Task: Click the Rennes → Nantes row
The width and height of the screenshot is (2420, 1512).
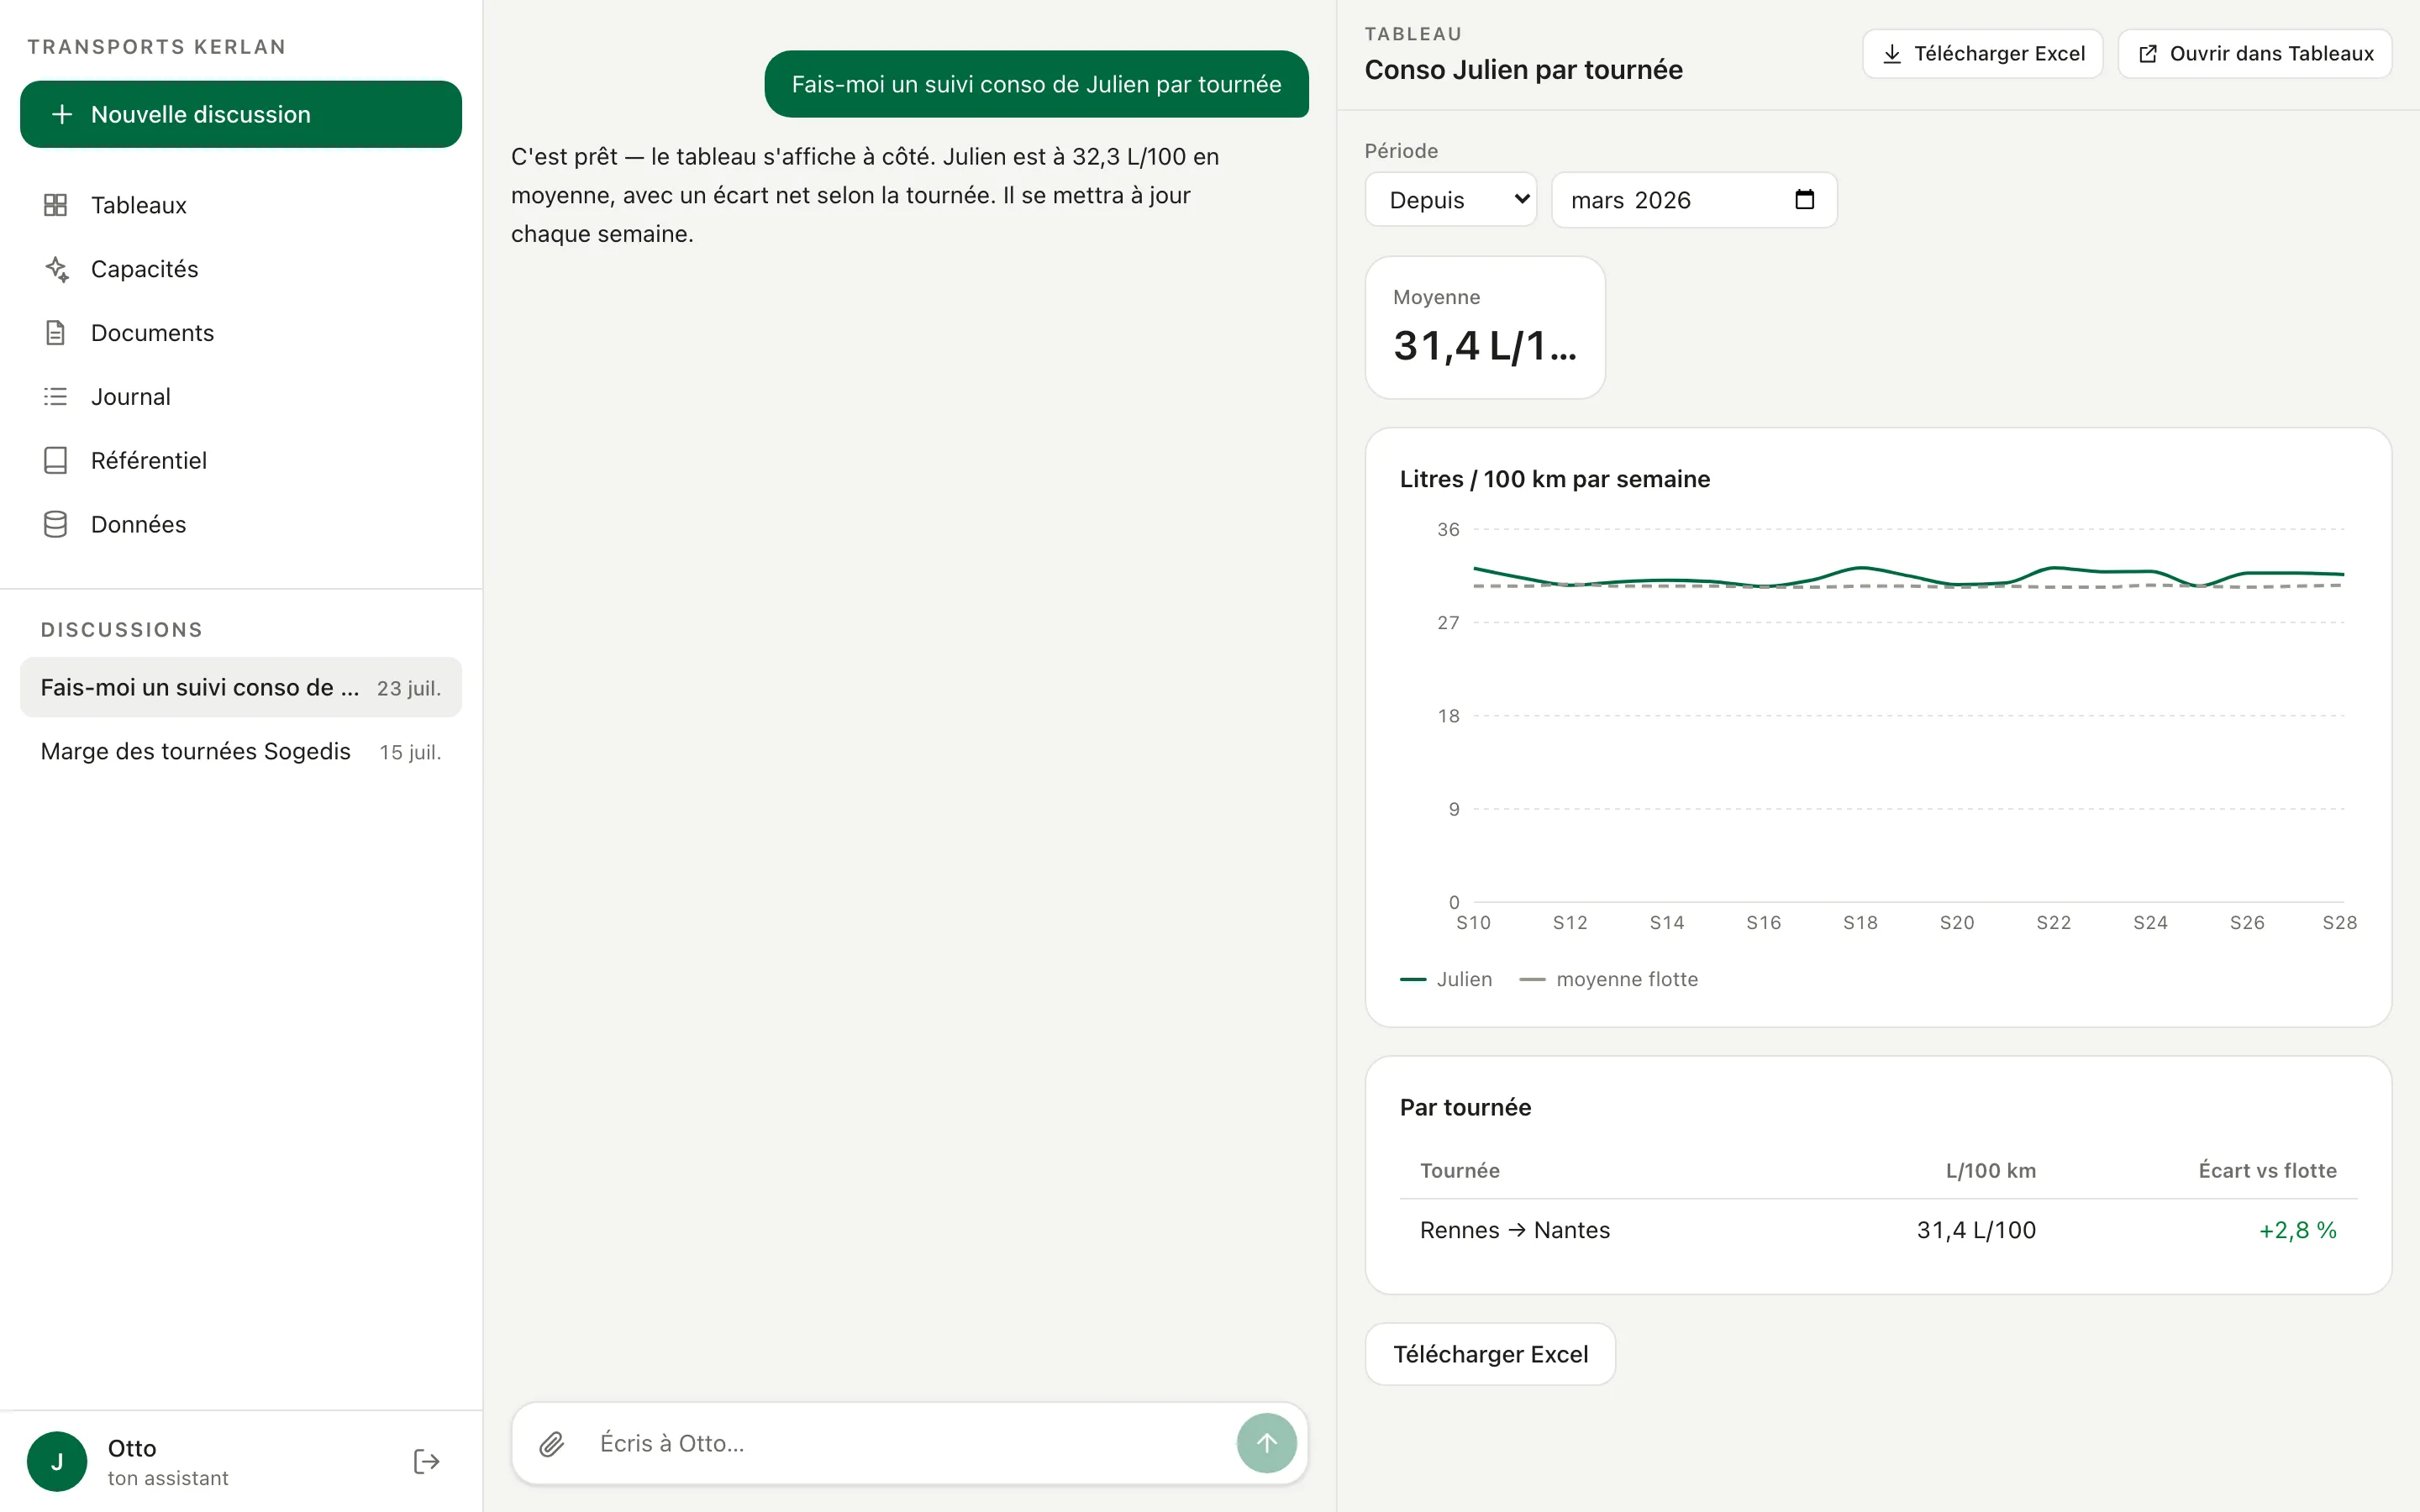Action: 1878,1230
